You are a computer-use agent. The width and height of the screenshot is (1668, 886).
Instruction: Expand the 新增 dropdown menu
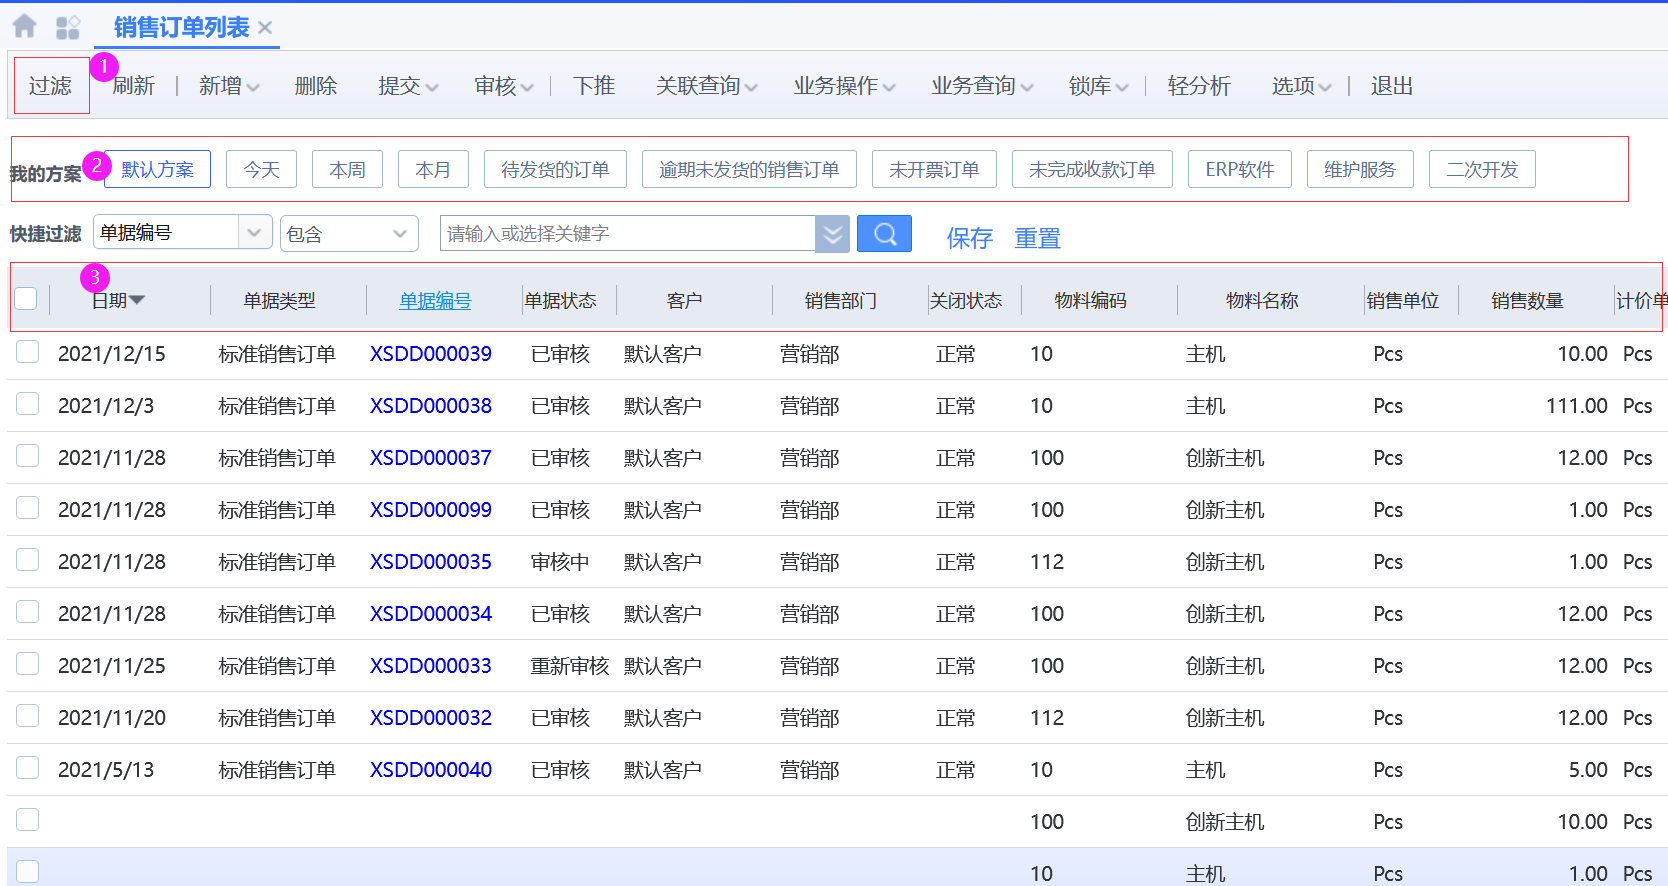(229, 86)
